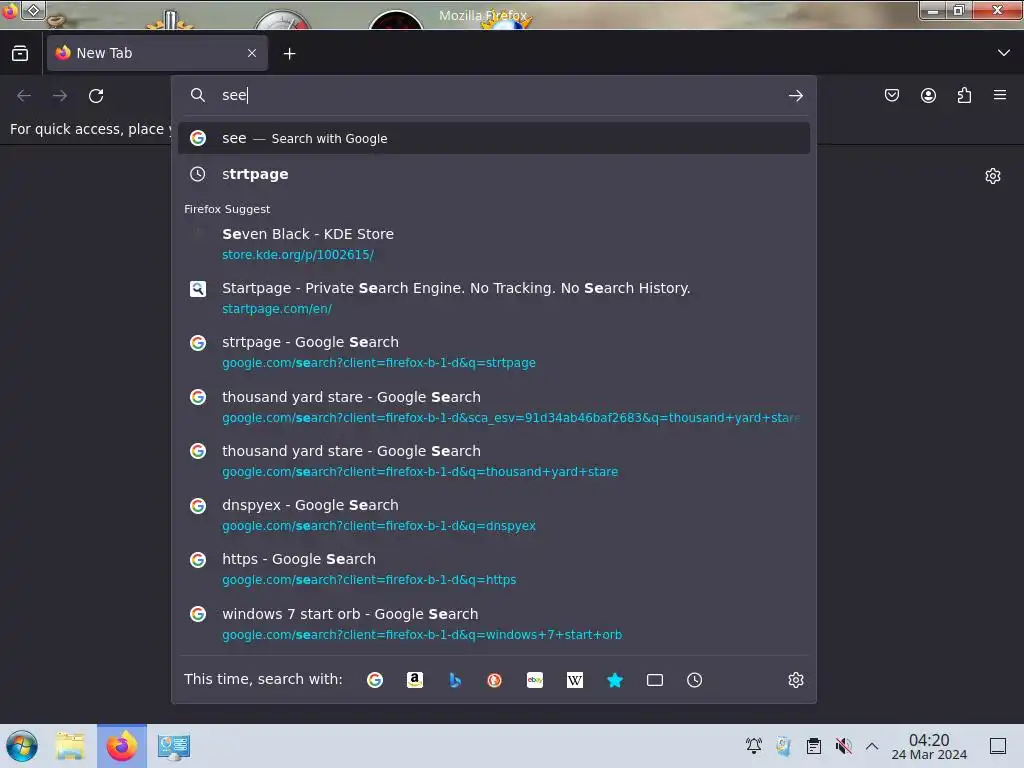Close the New Tab tab
The image size is (1024, 768).
tap(252, 54)
